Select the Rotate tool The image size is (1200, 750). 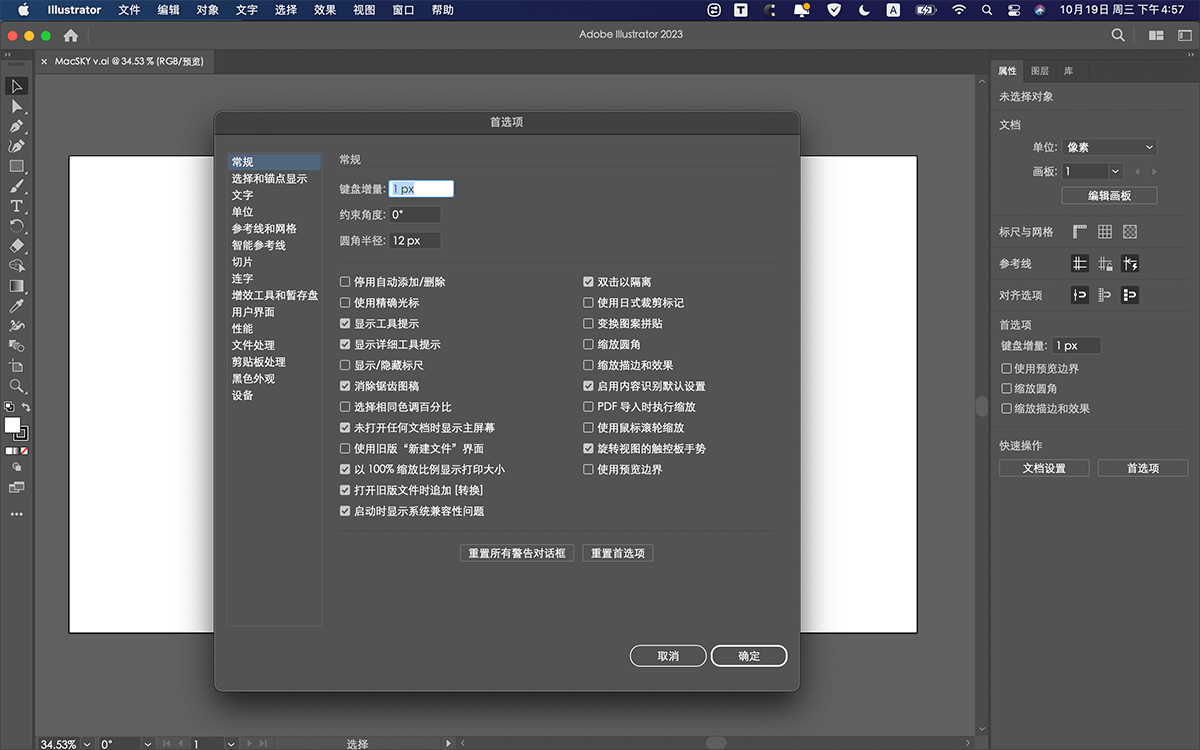coord(17,226)
